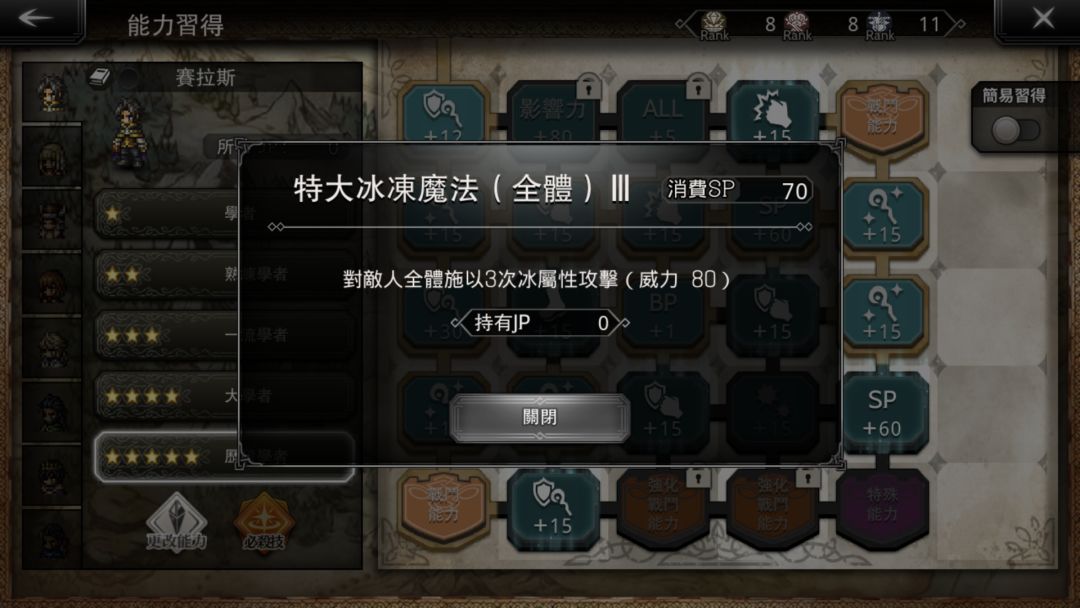This screenshot has height=608, width=1080.
Task: Open the 更改能力 crystal icon
Action: pos(176,523)
